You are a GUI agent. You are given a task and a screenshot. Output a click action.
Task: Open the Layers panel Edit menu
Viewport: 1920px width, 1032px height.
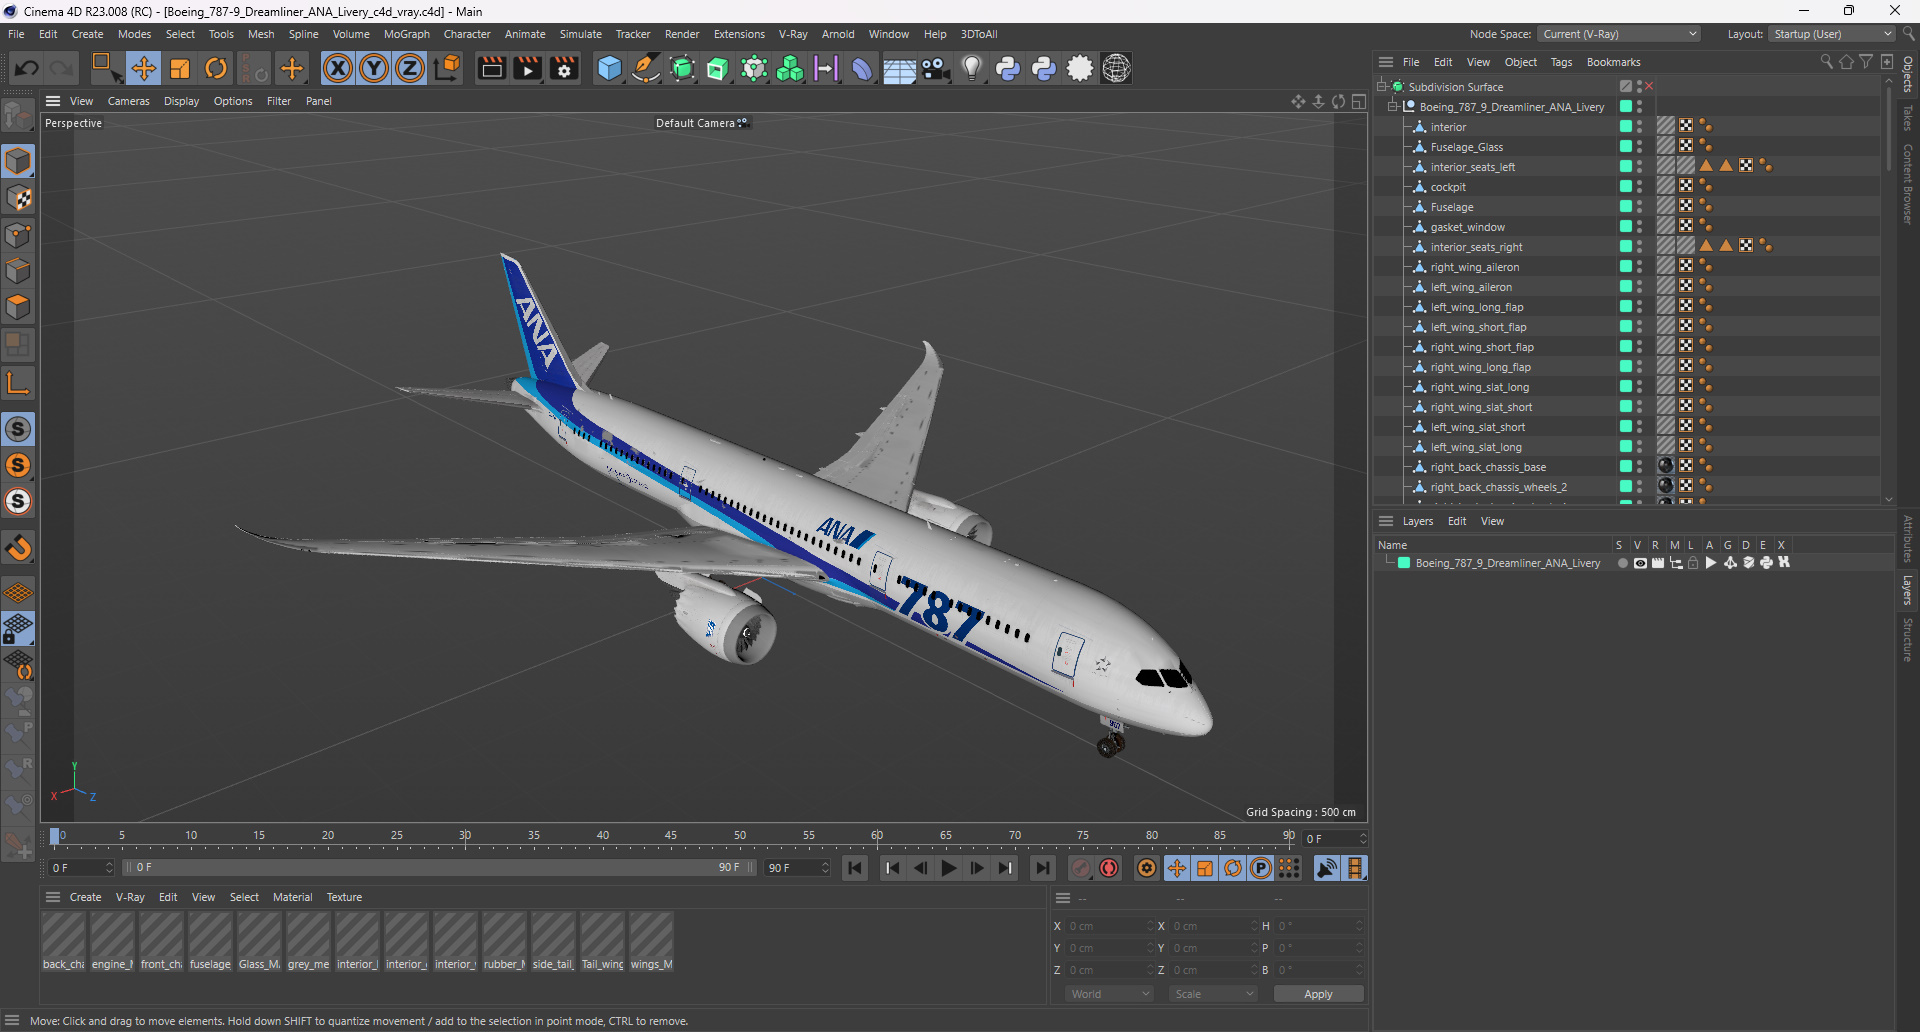[1457, 521]
